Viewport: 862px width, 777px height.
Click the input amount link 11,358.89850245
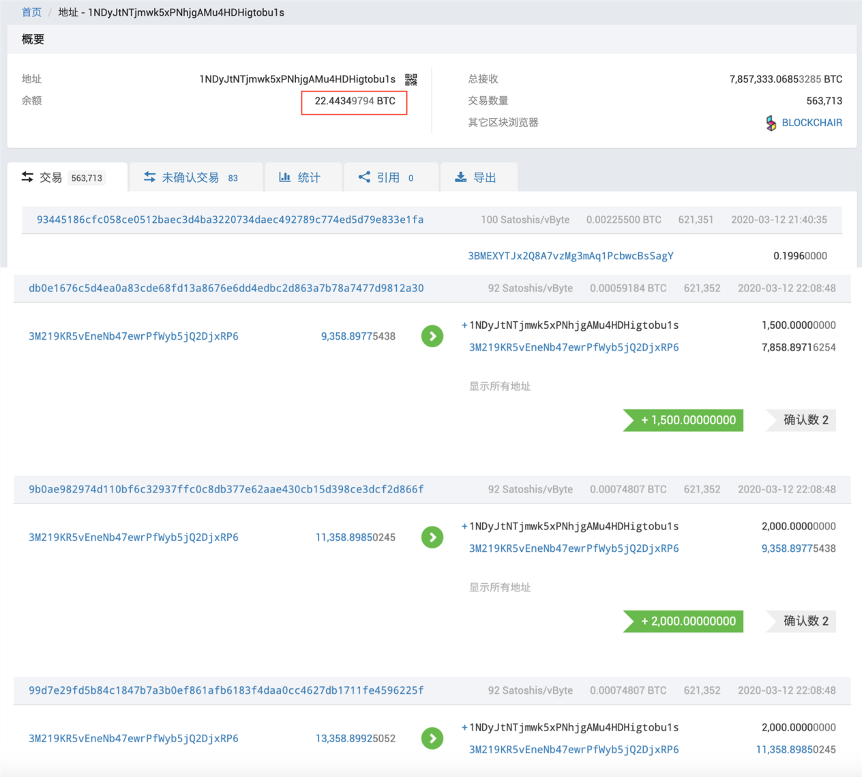[355, 537]
